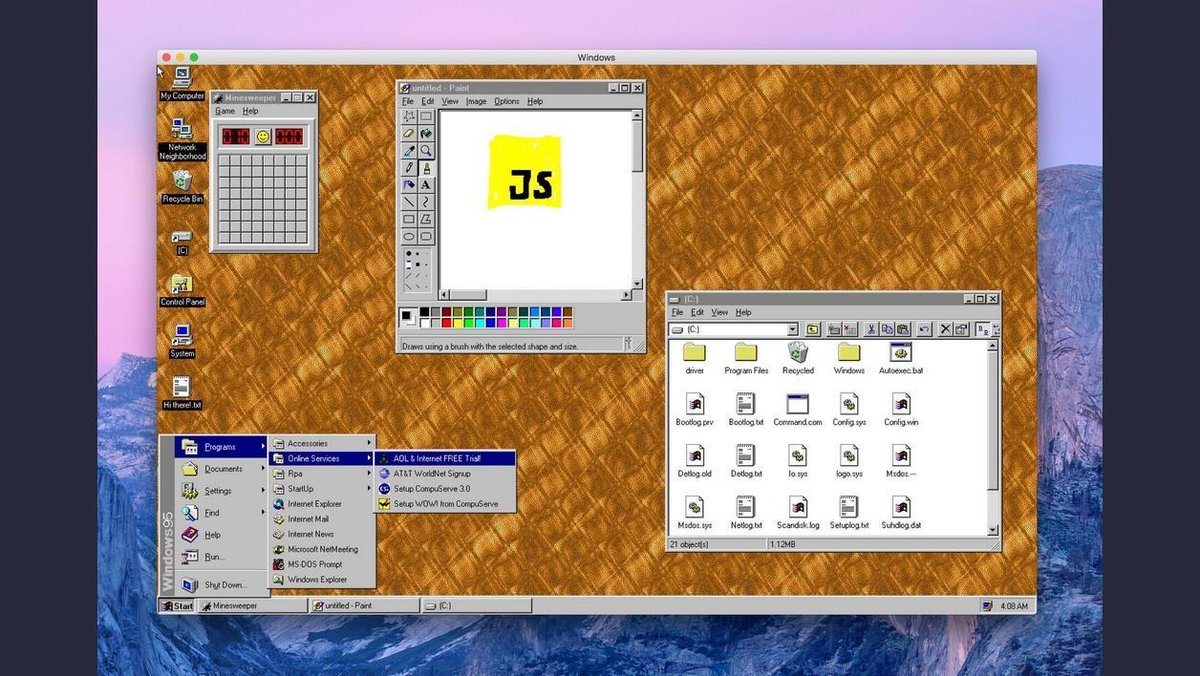Click the C: window scrollbar down arrow
This screenshot has width=1200, height=676.
point(993,530)
